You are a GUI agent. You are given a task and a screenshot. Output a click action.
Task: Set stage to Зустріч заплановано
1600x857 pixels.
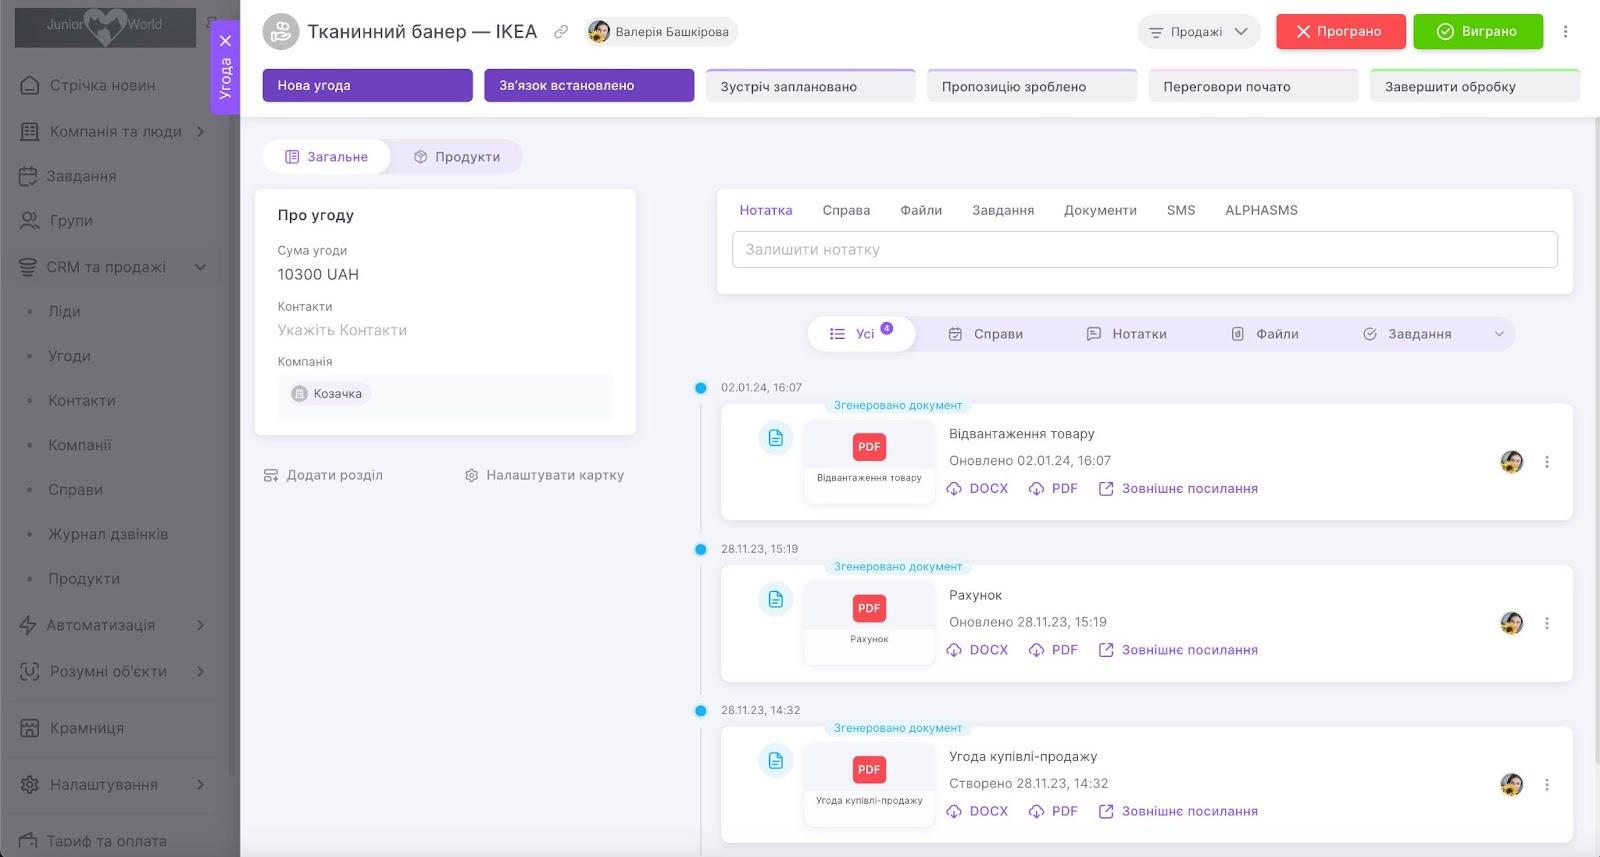pos(810,86)
